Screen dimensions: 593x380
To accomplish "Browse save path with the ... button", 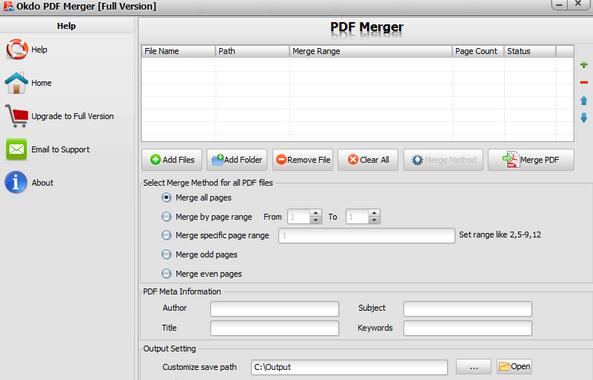I will (x=473, y=367).
